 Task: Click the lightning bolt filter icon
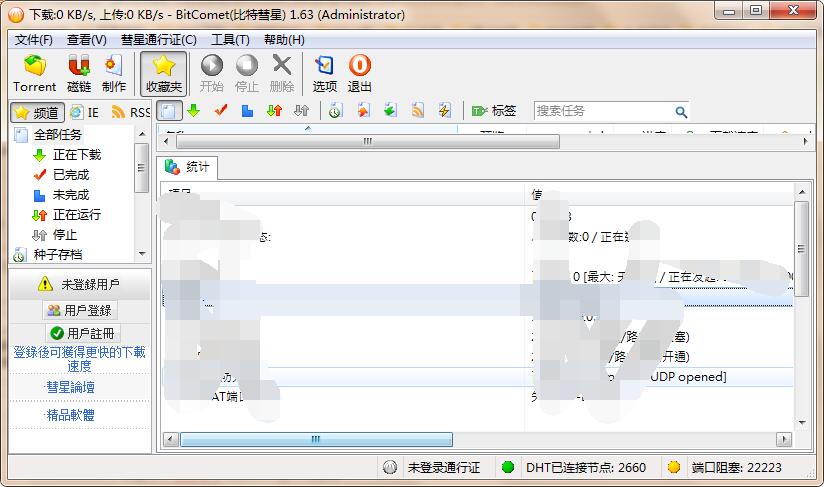(445, 110)
